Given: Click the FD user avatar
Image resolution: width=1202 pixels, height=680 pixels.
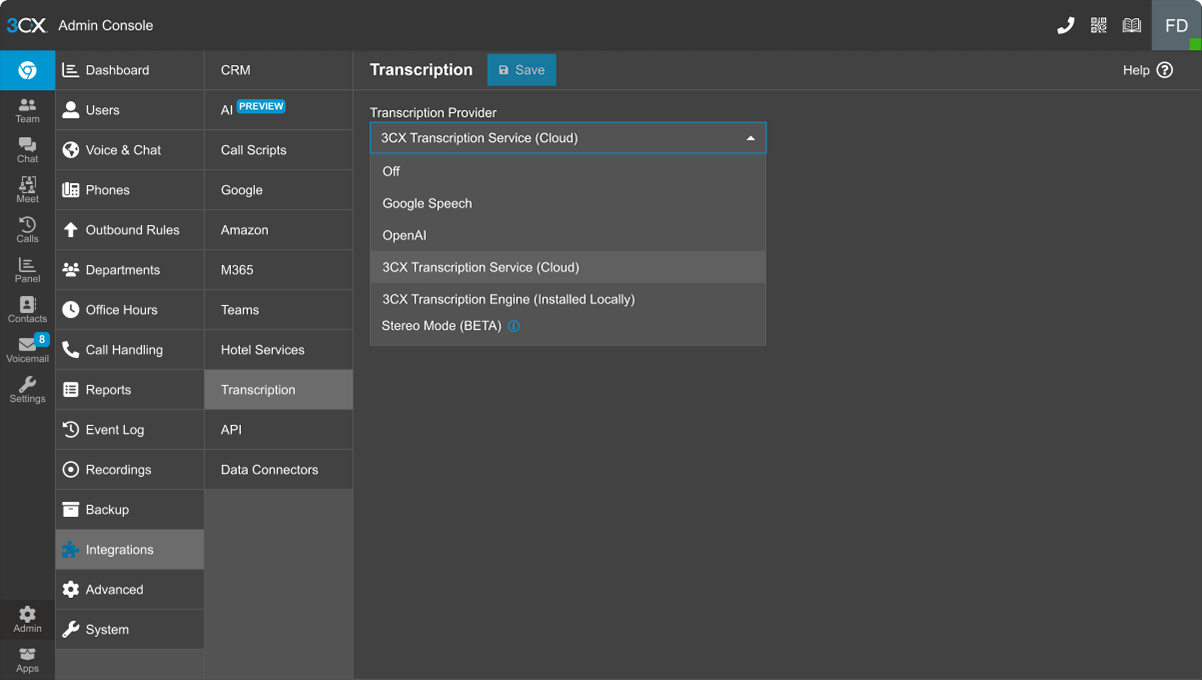Looking at the screenshot, I should point(1176,26).
